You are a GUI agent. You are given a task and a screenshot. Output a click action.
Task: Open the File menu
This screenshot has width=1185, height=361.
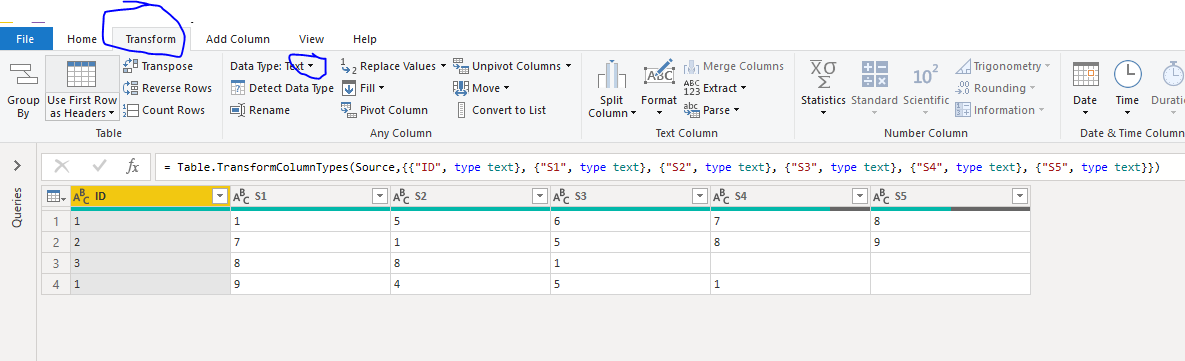click(x=26, y=39)
